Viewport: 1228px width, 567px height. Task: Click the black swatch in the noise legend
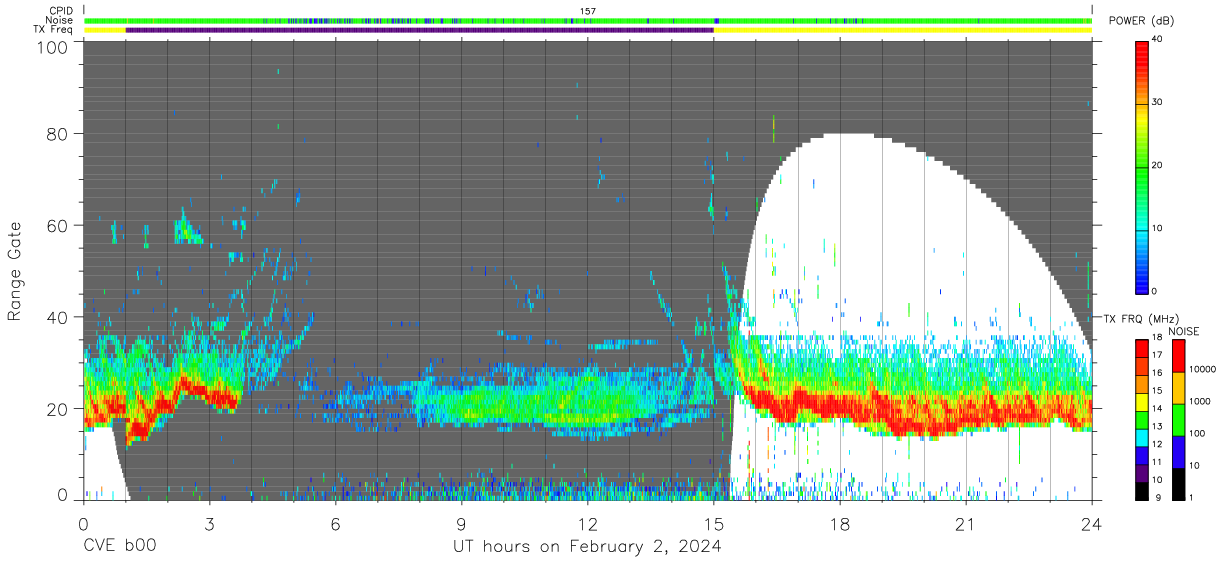[1179, 483]
